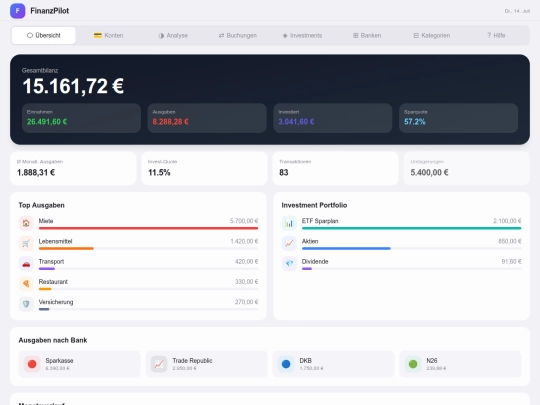This screenshot has height=405, width=540.
Task: Click the Transport car icon
Action: pos(26,264)
